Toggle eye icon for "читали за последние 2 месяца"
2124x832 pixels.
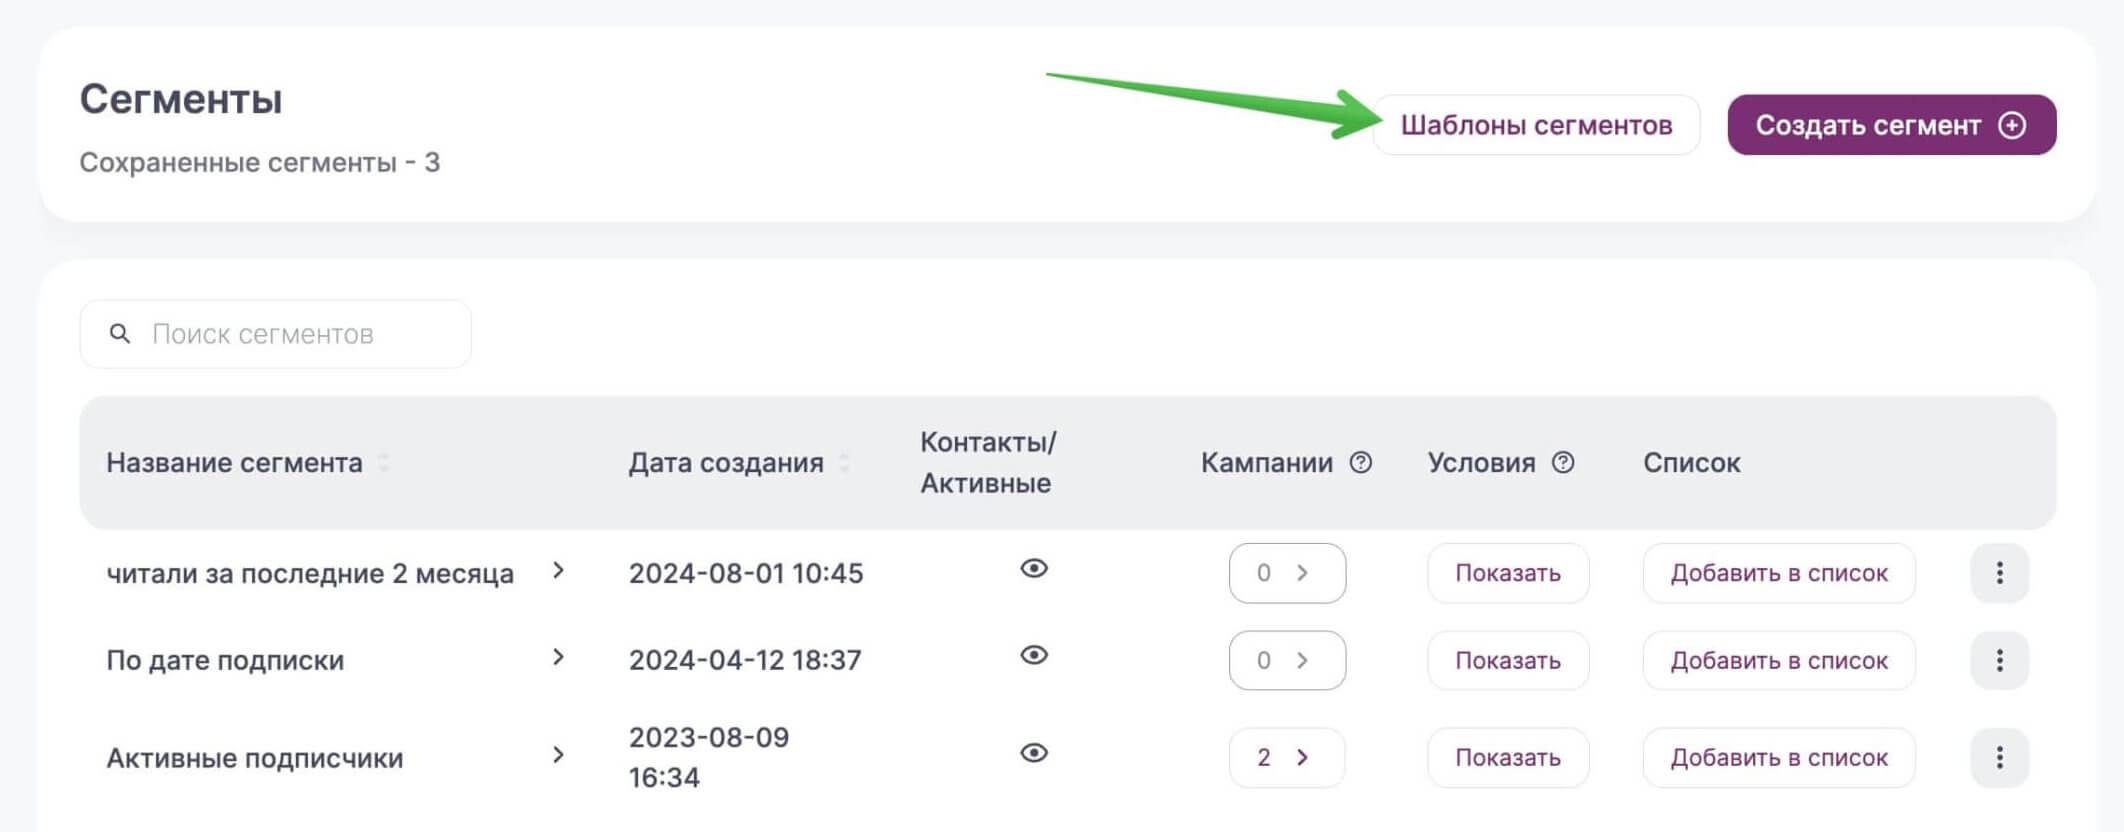pyautogui.click(x=1034, y=569)
